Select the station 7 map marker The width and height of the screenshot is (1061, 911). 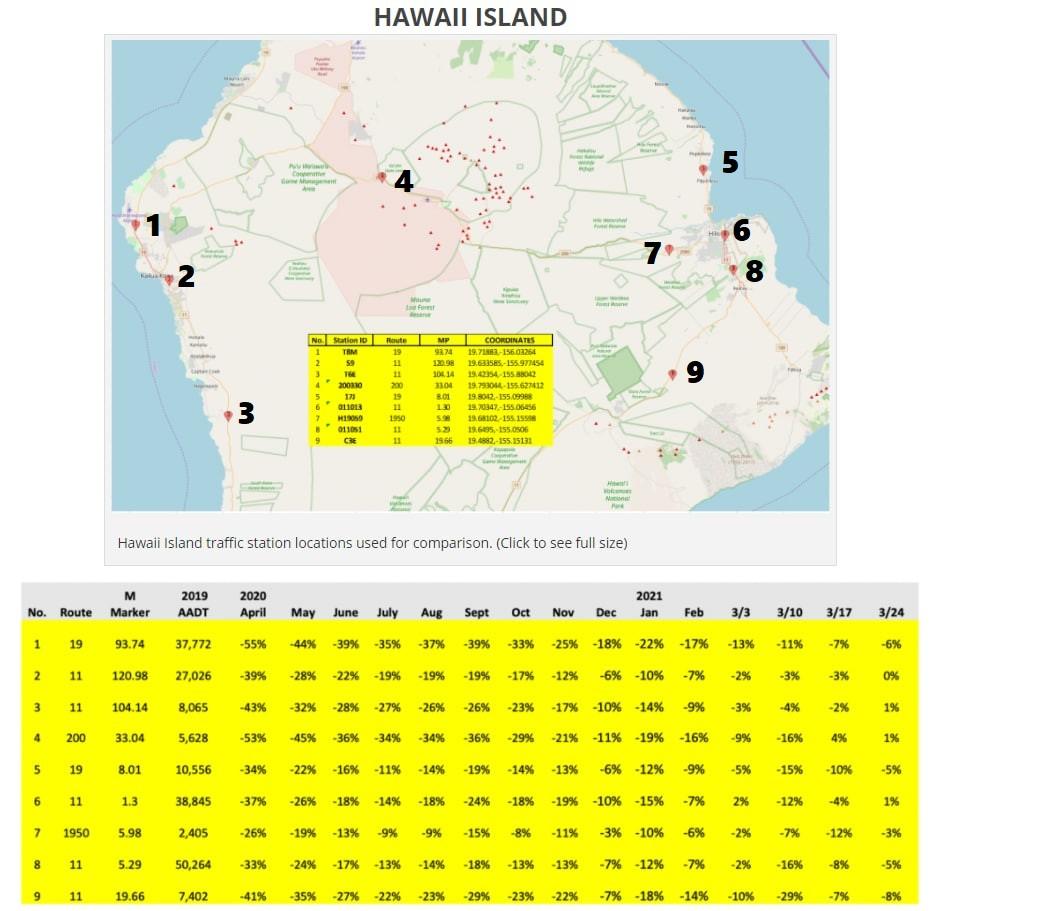coord(669,250)
